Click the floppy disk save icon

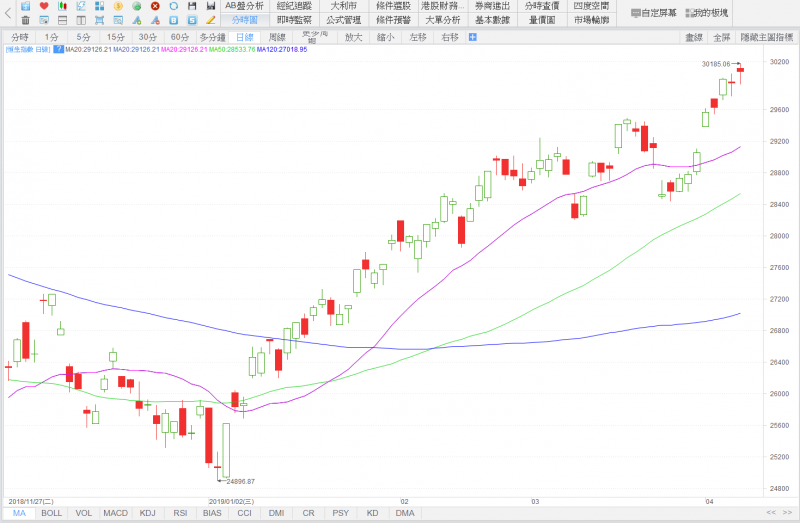[192, 6]
